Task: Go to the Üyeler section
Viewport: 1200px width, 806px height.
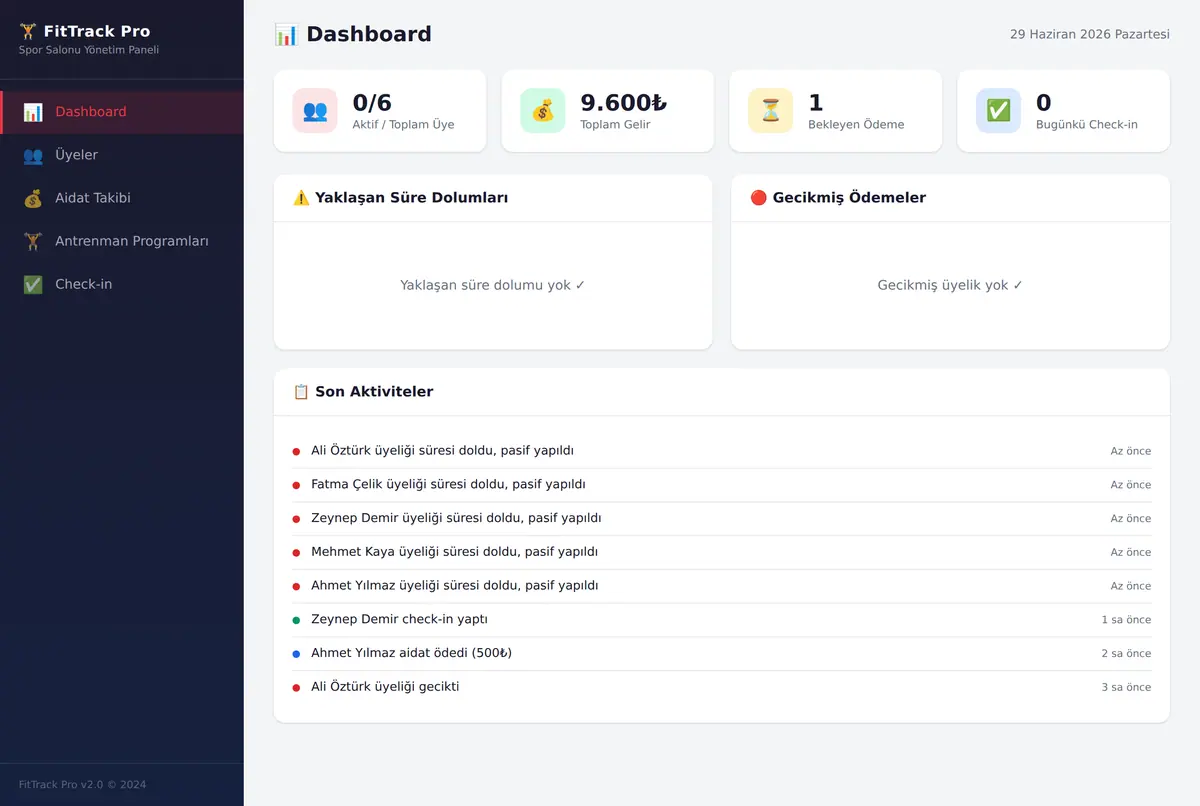Action: tap(122, 155)
